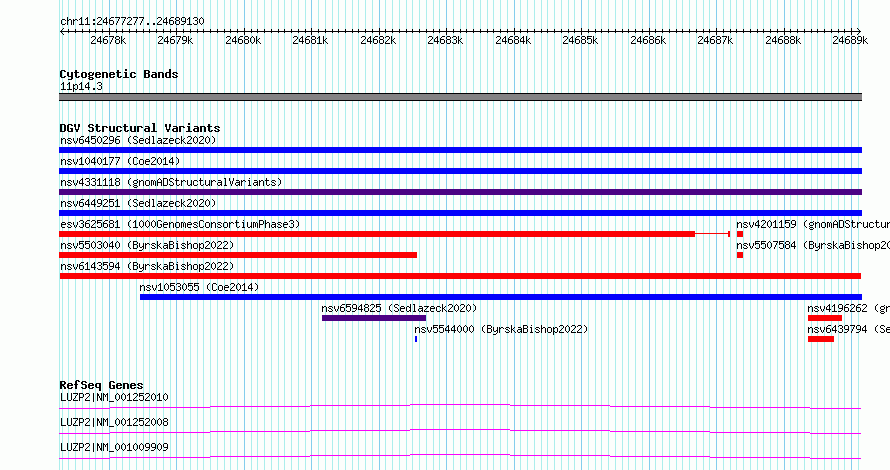Click the chr11:24677277..24689130 region label
Screen dimensions: 890x470
(132, 21)
